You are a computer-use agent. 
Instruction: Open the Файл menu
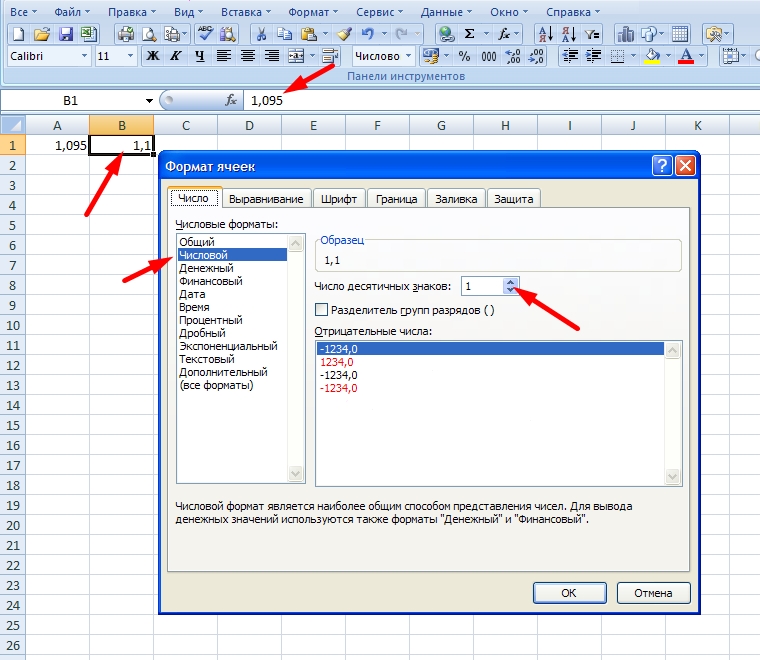[x=72, y=12]
